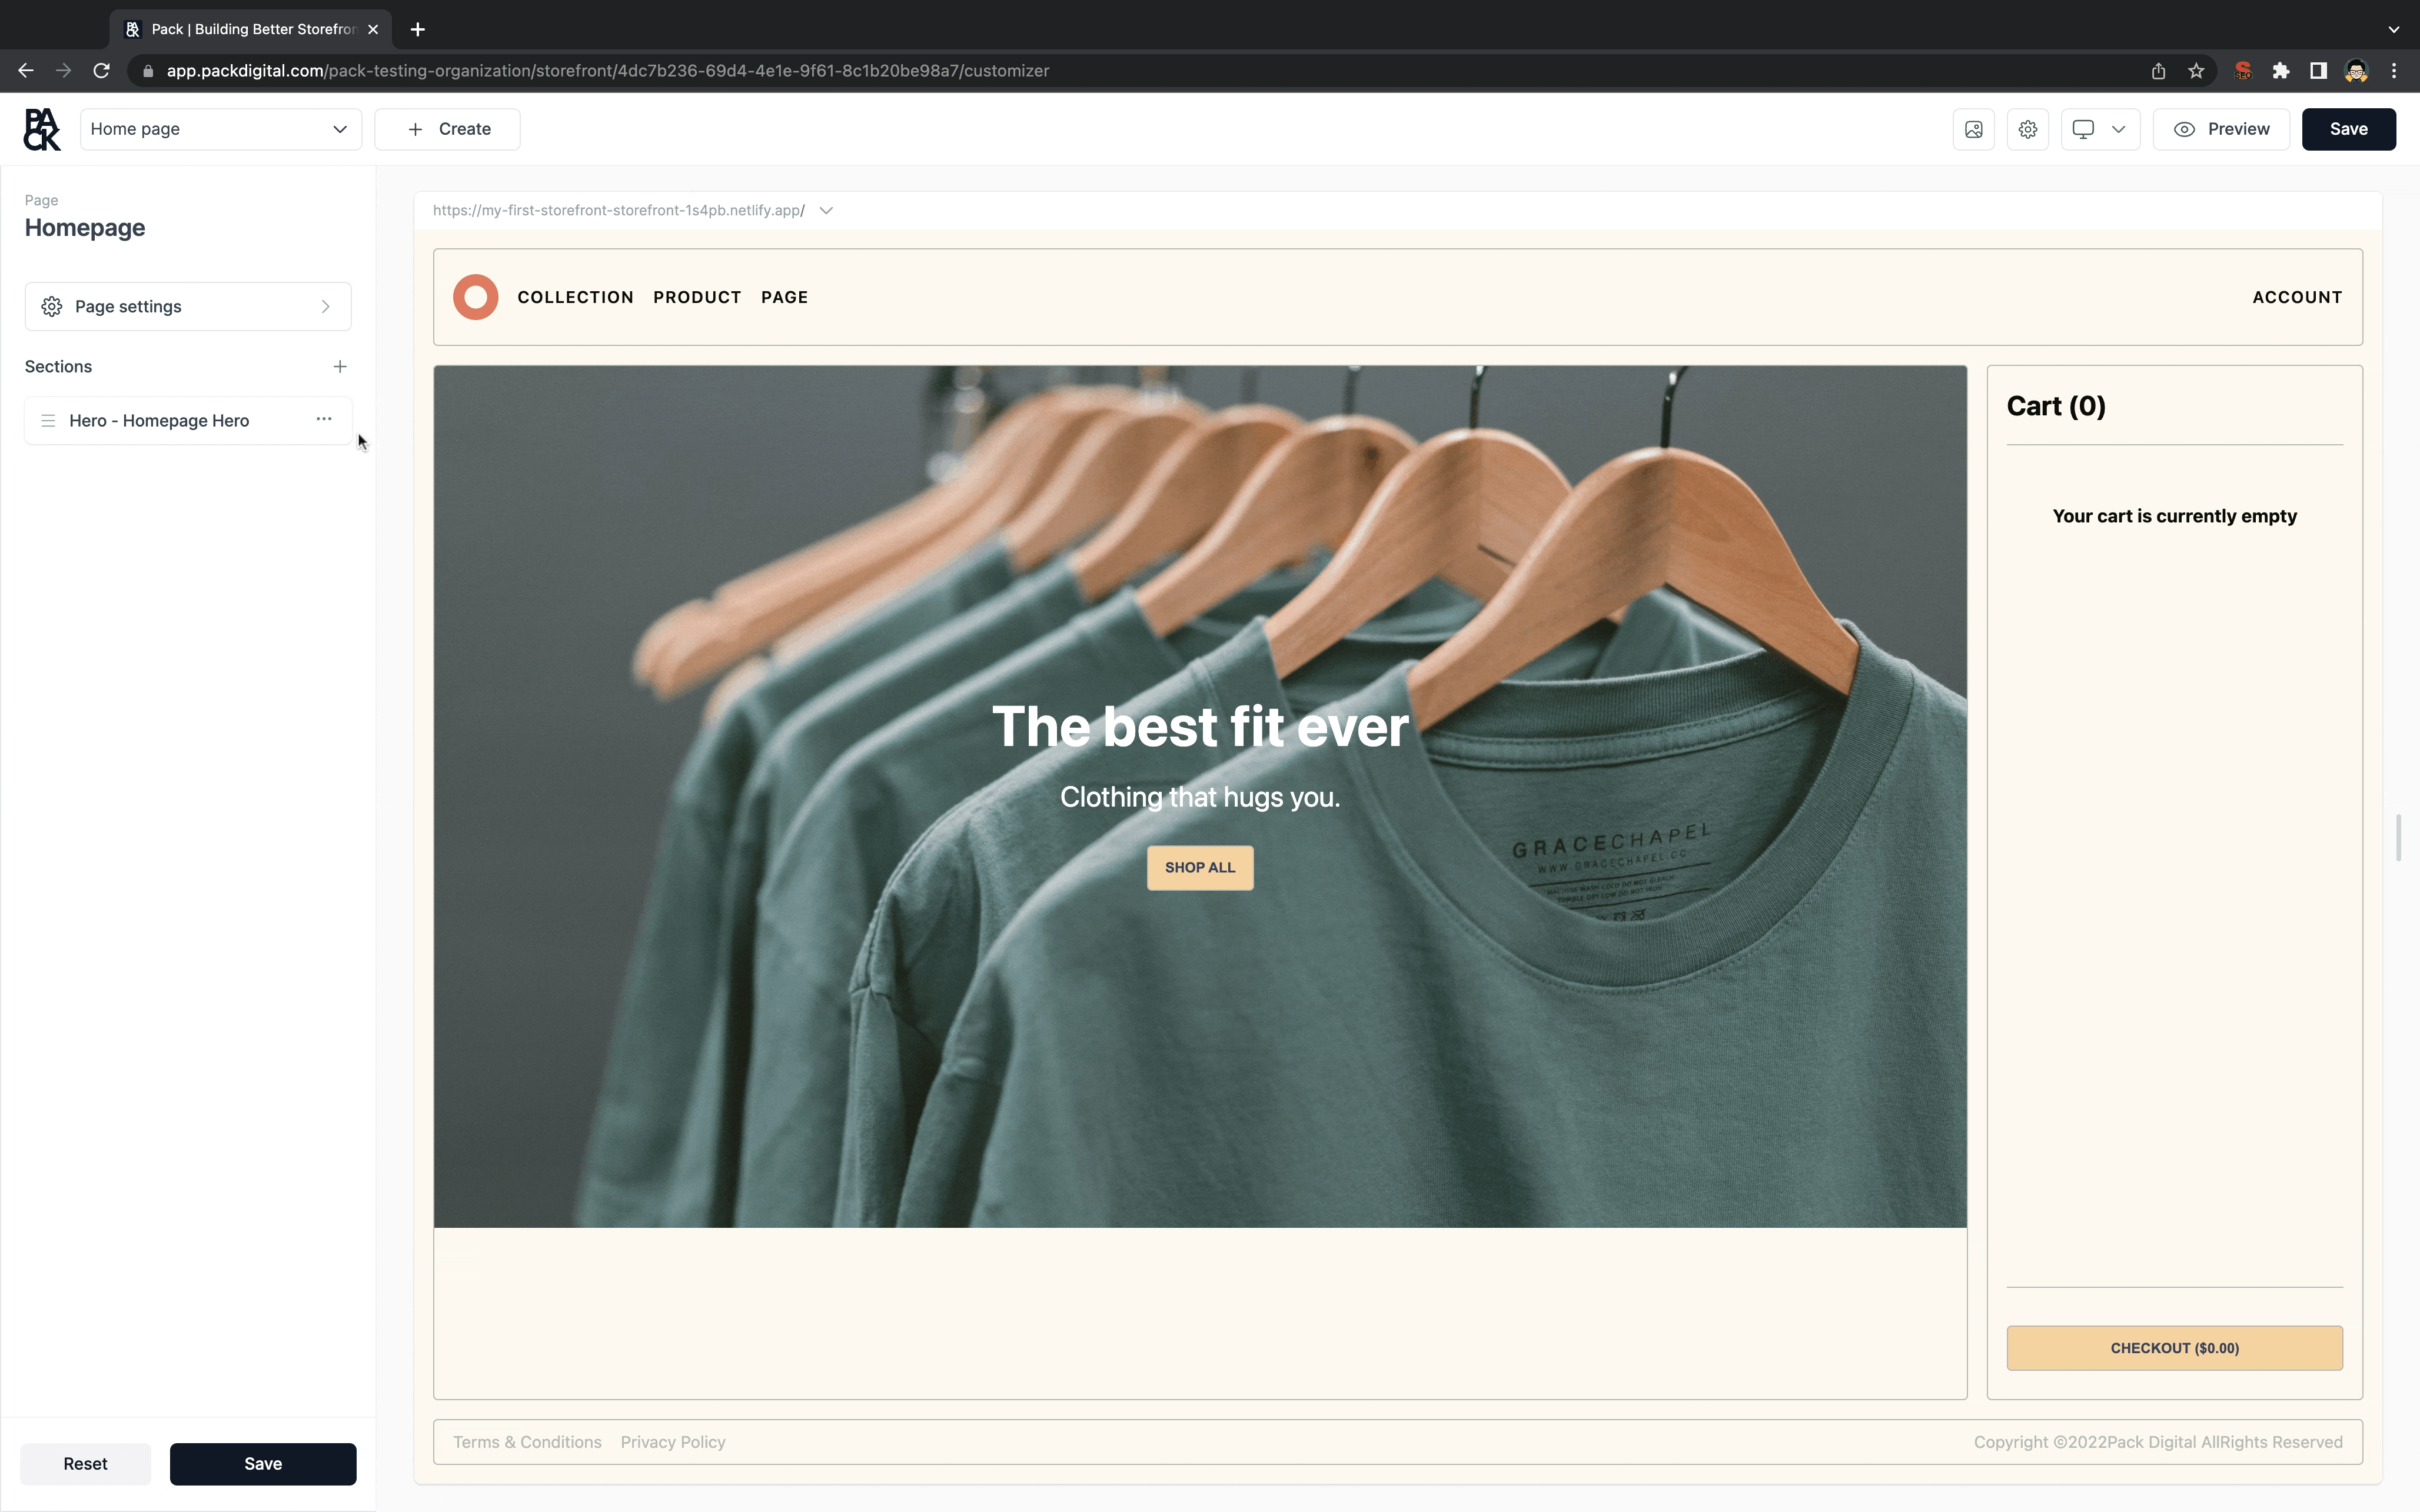
Task: Select the Hero - Homepage Hero section
Action: pos(188,420)
